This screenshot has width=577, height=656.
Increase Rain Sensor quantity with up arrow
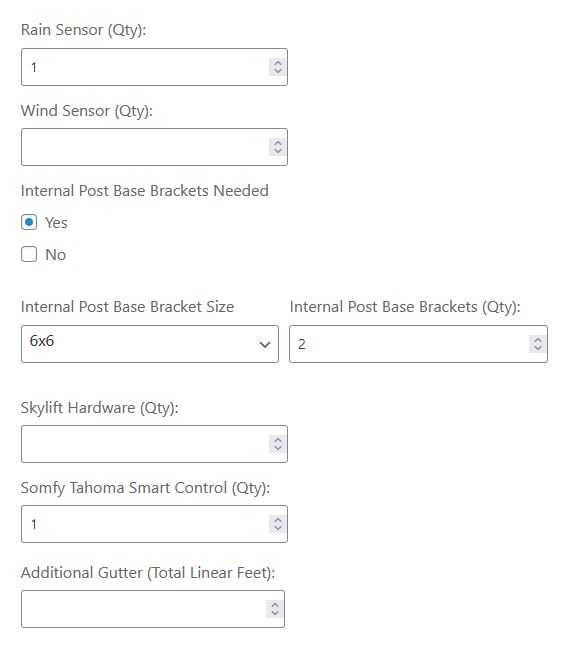(278, 62)
